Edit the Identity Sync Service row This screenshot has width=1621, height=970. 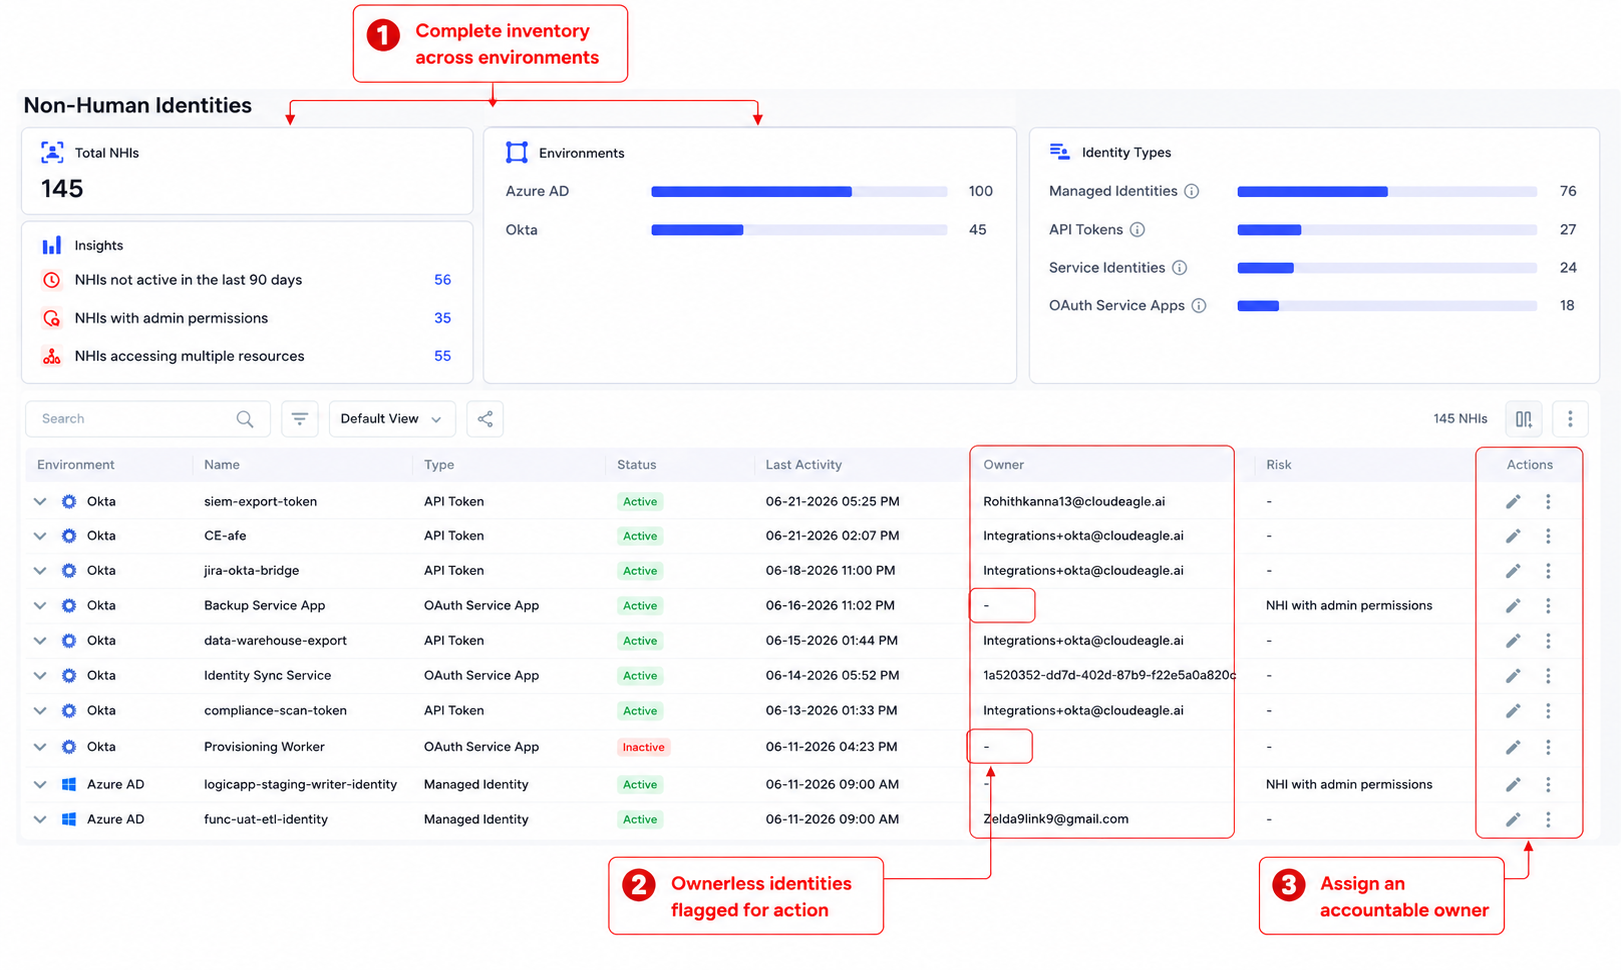(x=1513, y=676)
